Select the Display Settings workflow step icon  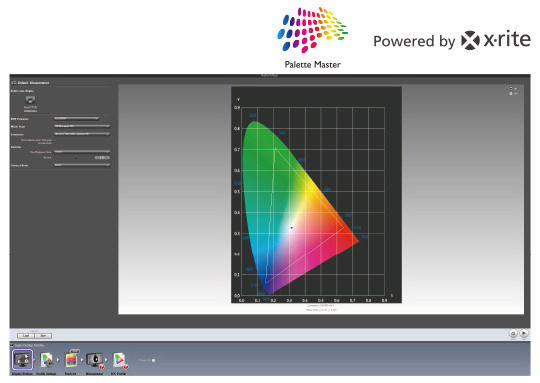click(x=23, y=360)
